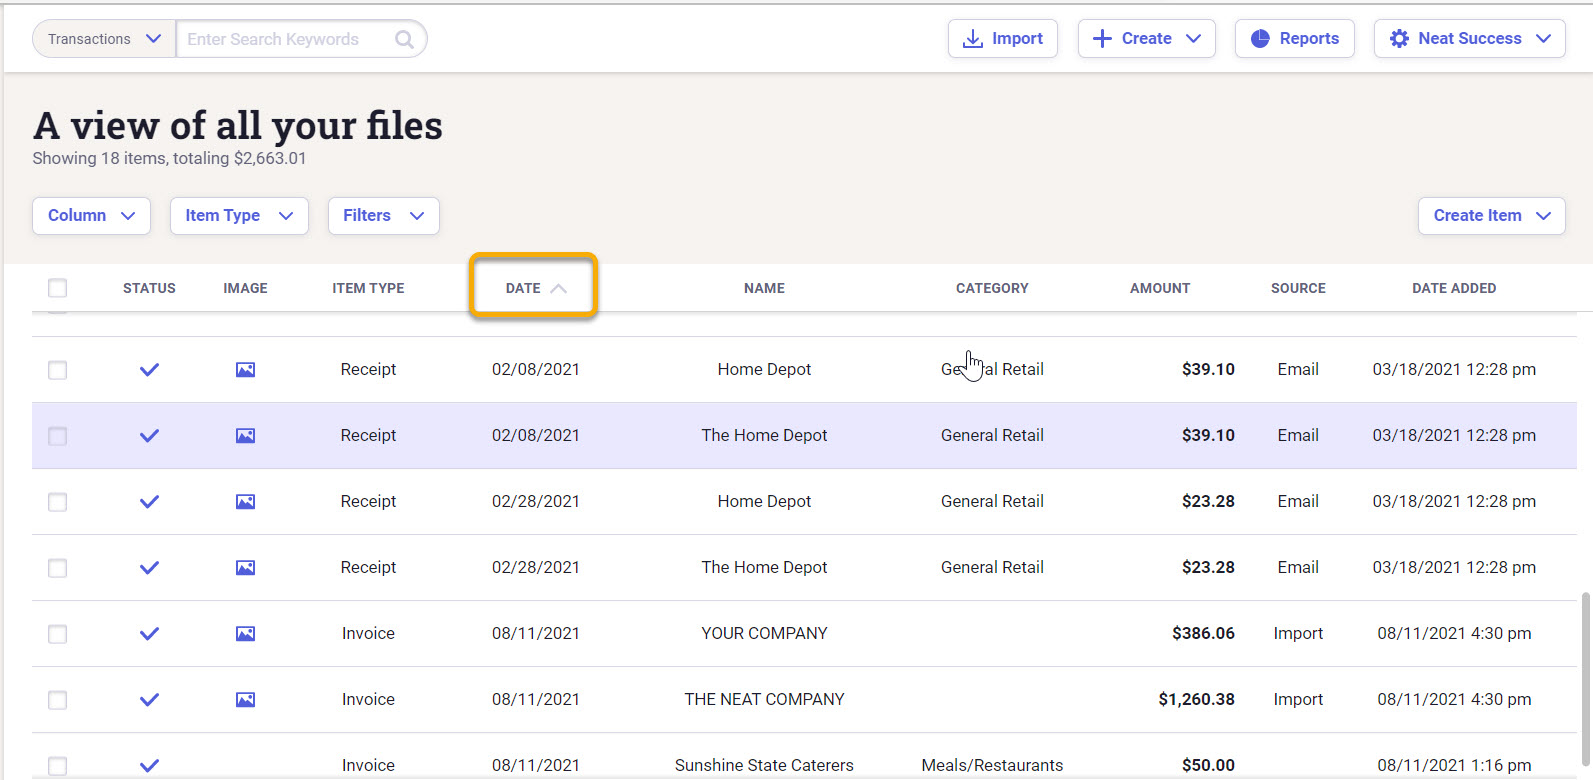This screenshot has width=1593, height=780.
Task: Open image icon for YOUR COMPANY invoice
Action: (245, 634)
